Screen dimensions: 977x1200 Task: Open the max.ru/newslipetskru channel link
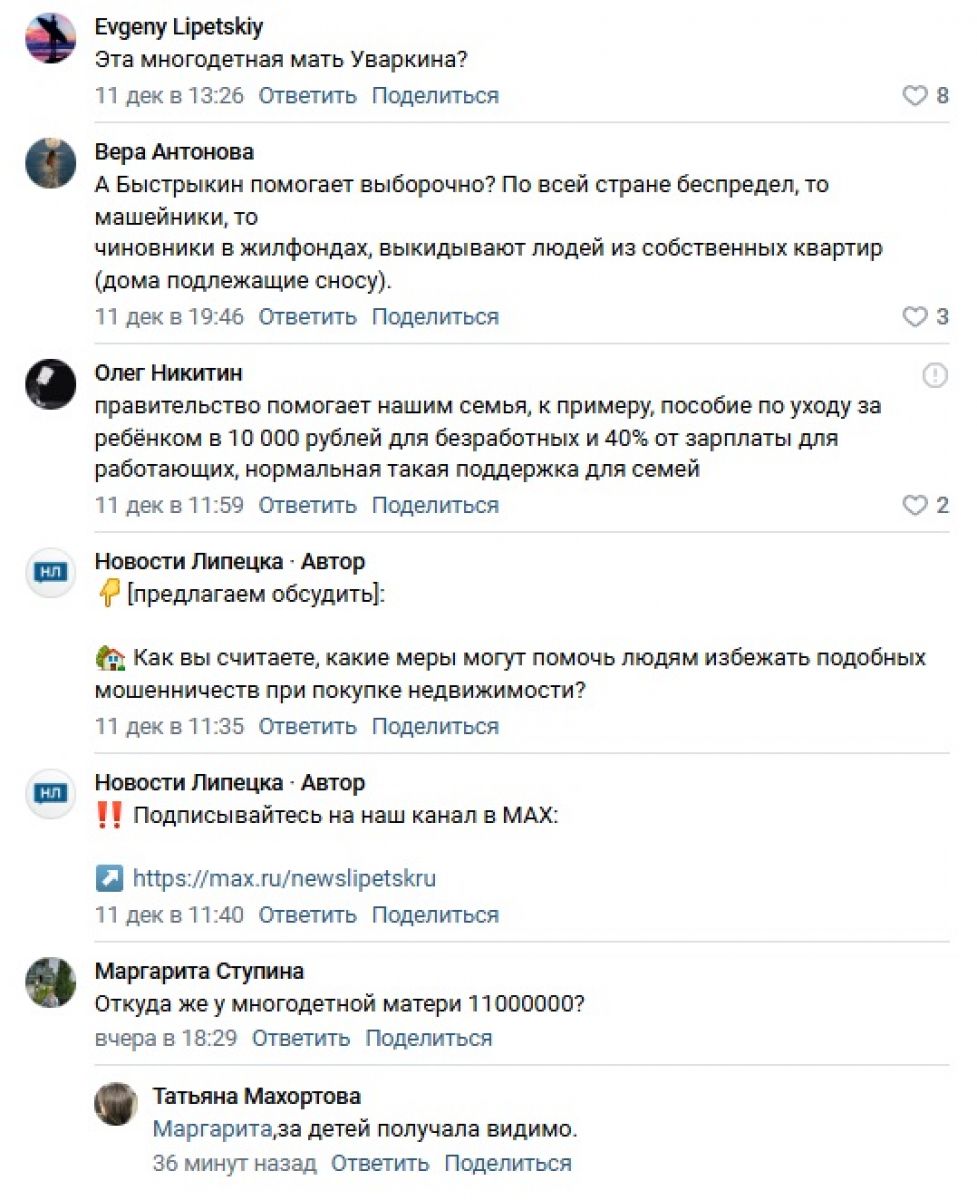tap(284, 879)
